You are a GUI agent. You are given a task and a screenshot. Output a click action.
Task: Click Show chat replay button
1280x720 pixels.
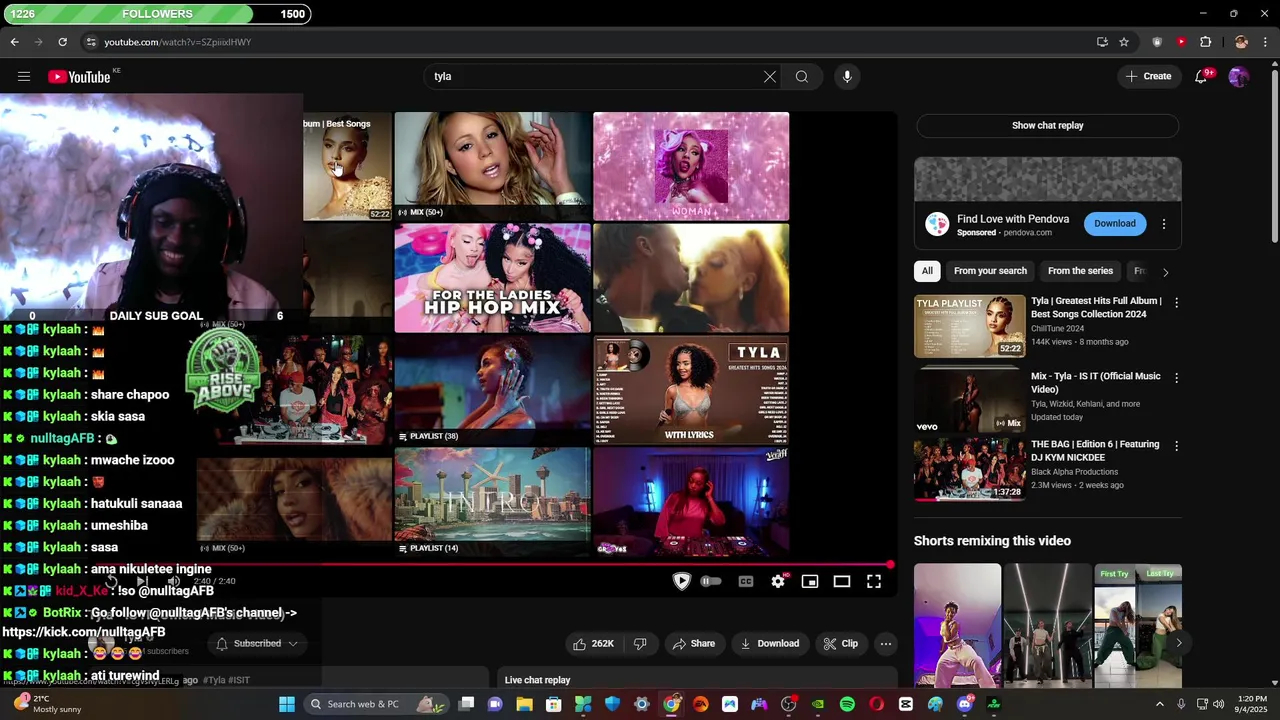(1047, 126)
